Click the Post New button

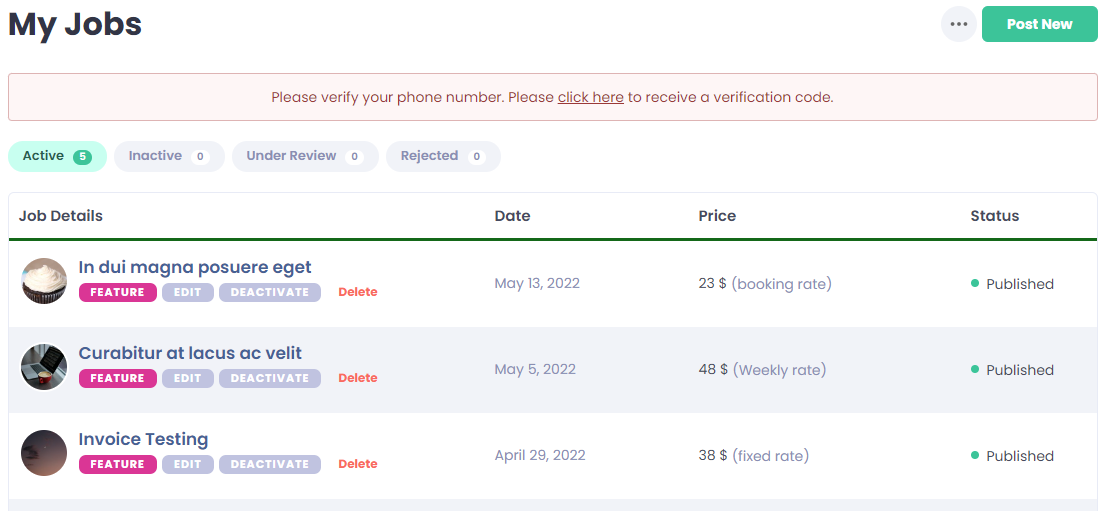(1039, 24)
